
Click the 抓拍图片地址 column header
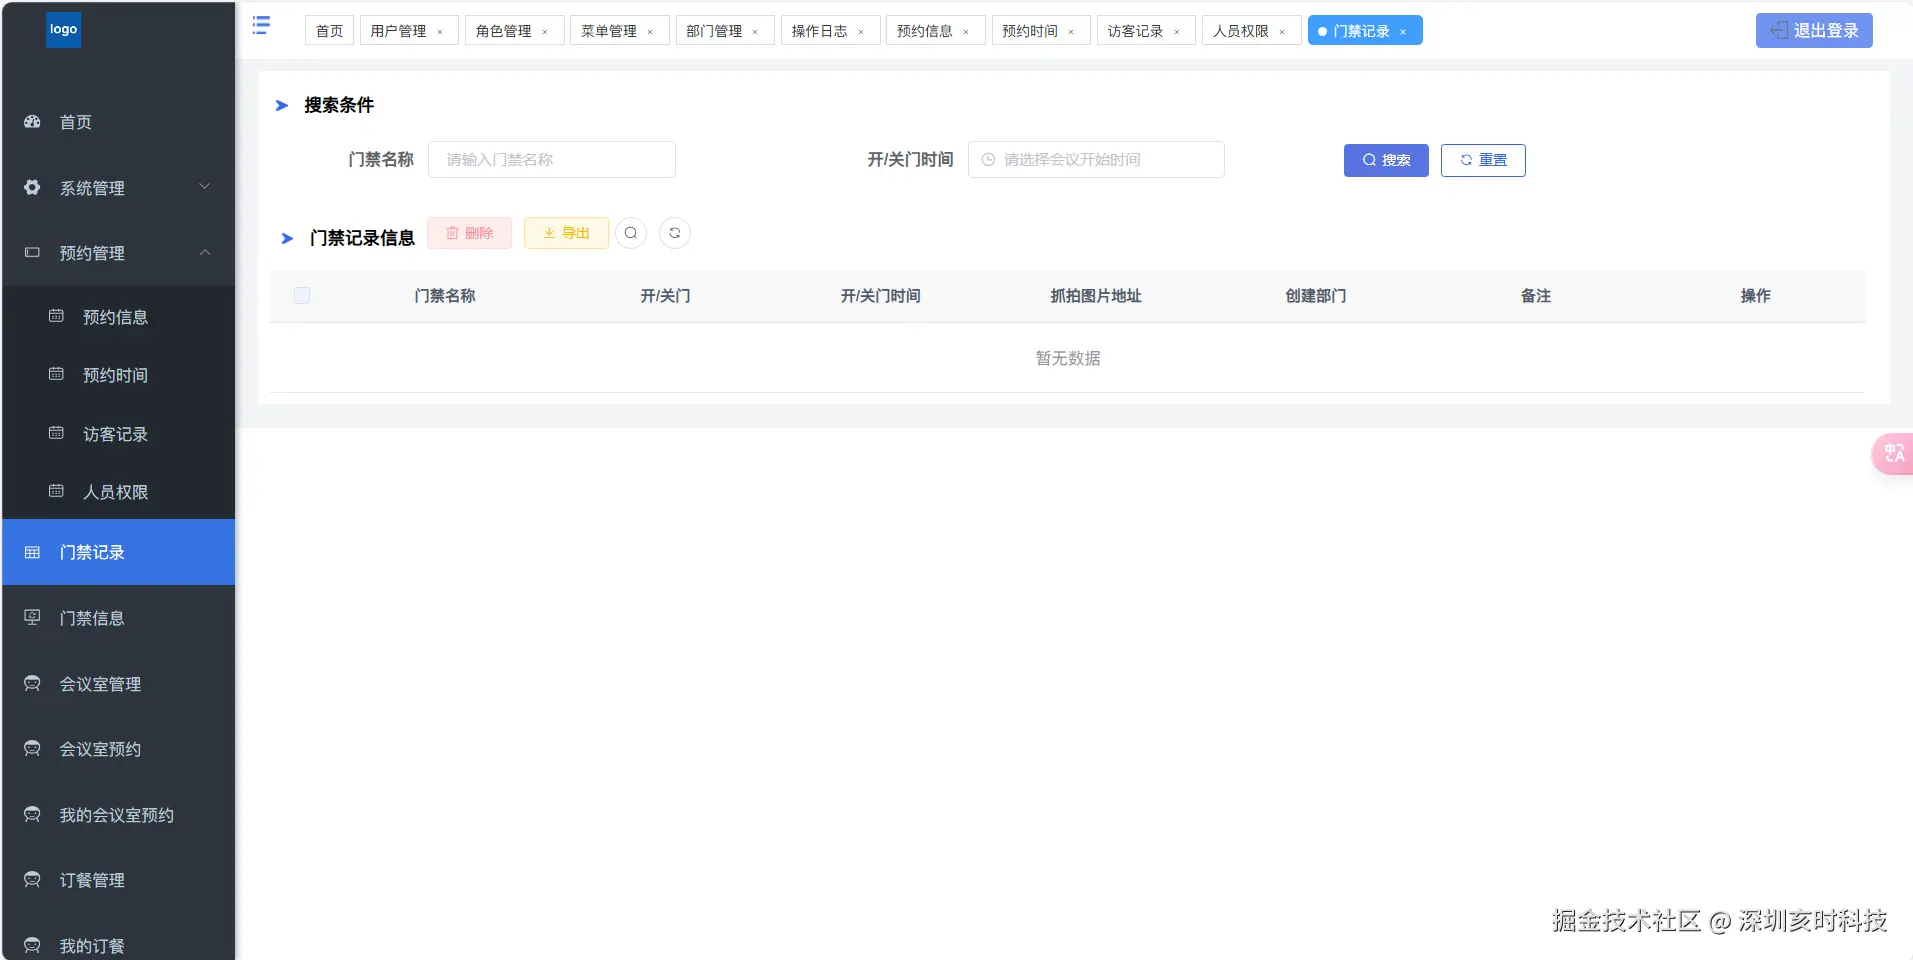coord(1096,296)
